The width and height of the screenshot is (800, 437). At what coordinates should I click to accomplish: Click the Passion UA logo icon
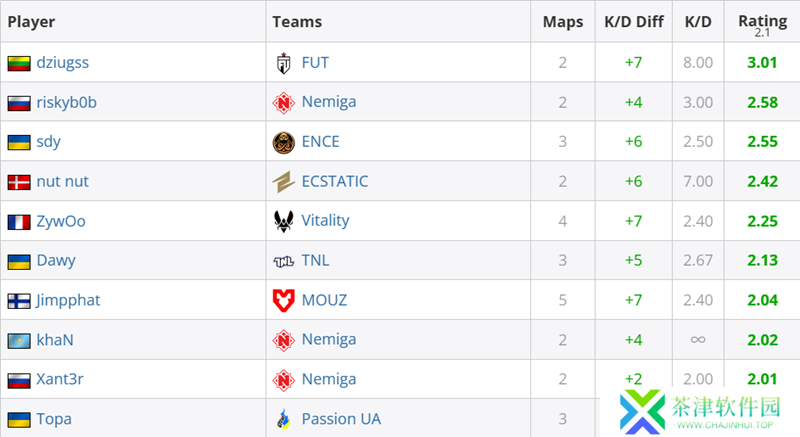coord(283,420)
